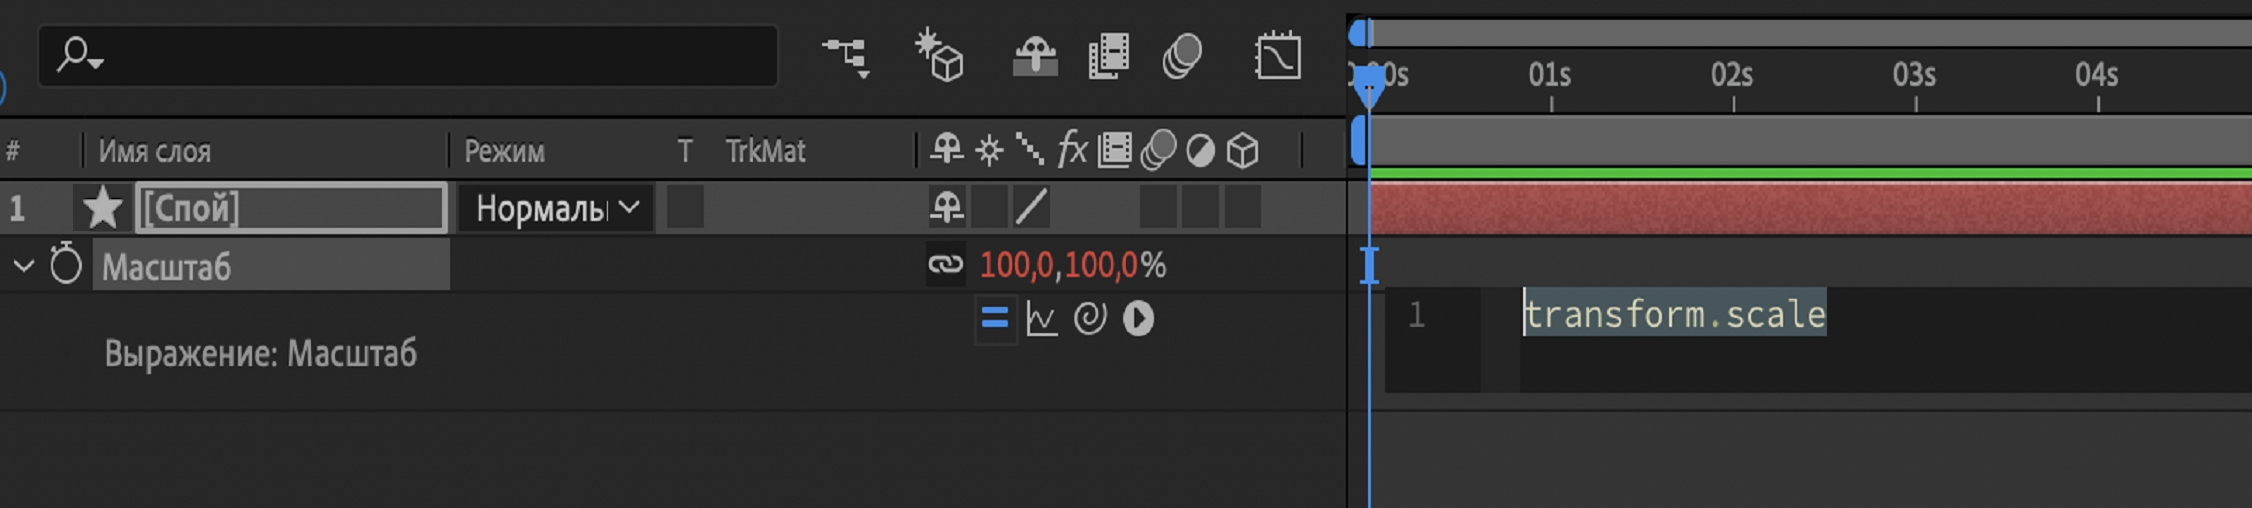Click the expression pick whip spiral icon
Viewport: 2252px width, 508px height.
(1089, 319)
